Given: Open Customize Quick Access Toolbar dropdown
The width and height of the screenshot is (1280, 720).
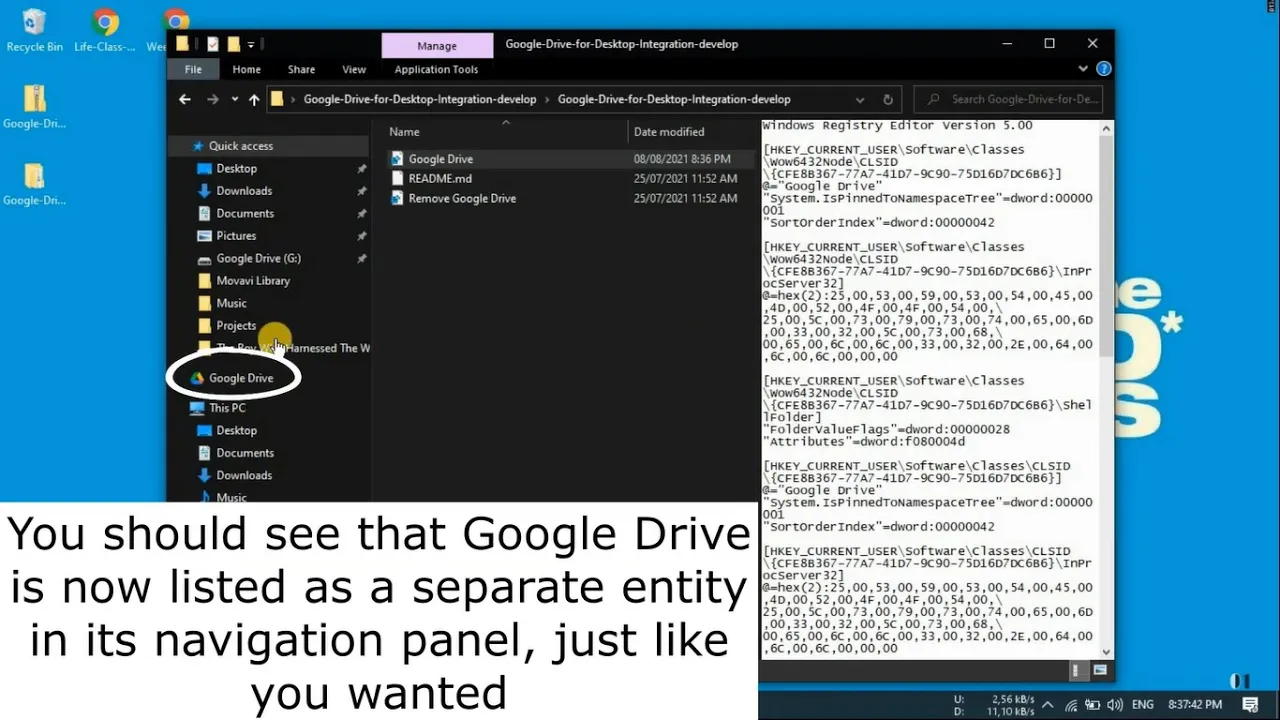Looking at the screenshot, I should pos(251,45).
